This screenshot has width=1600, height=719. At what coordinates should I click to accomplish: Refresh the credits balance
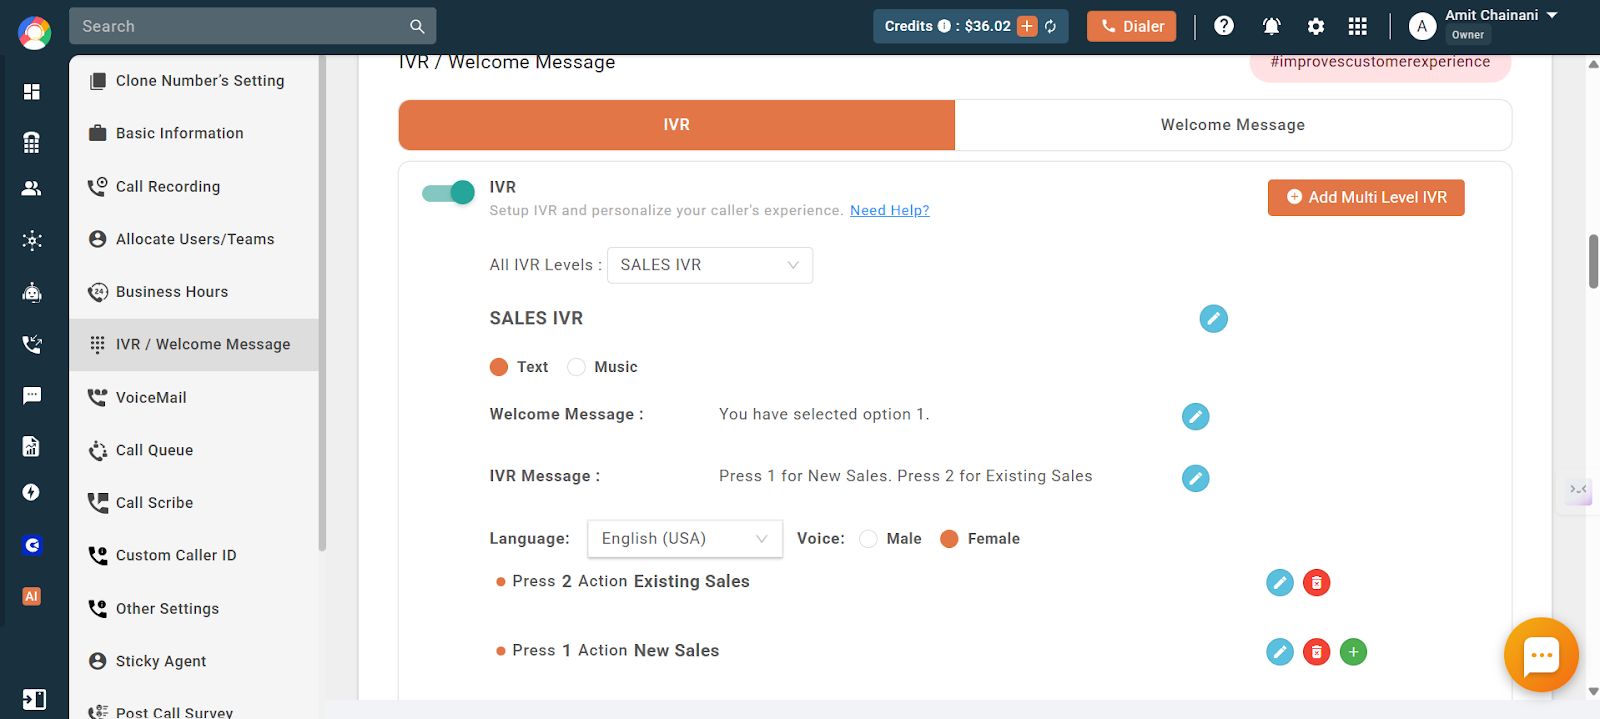tap(1051, 26)
